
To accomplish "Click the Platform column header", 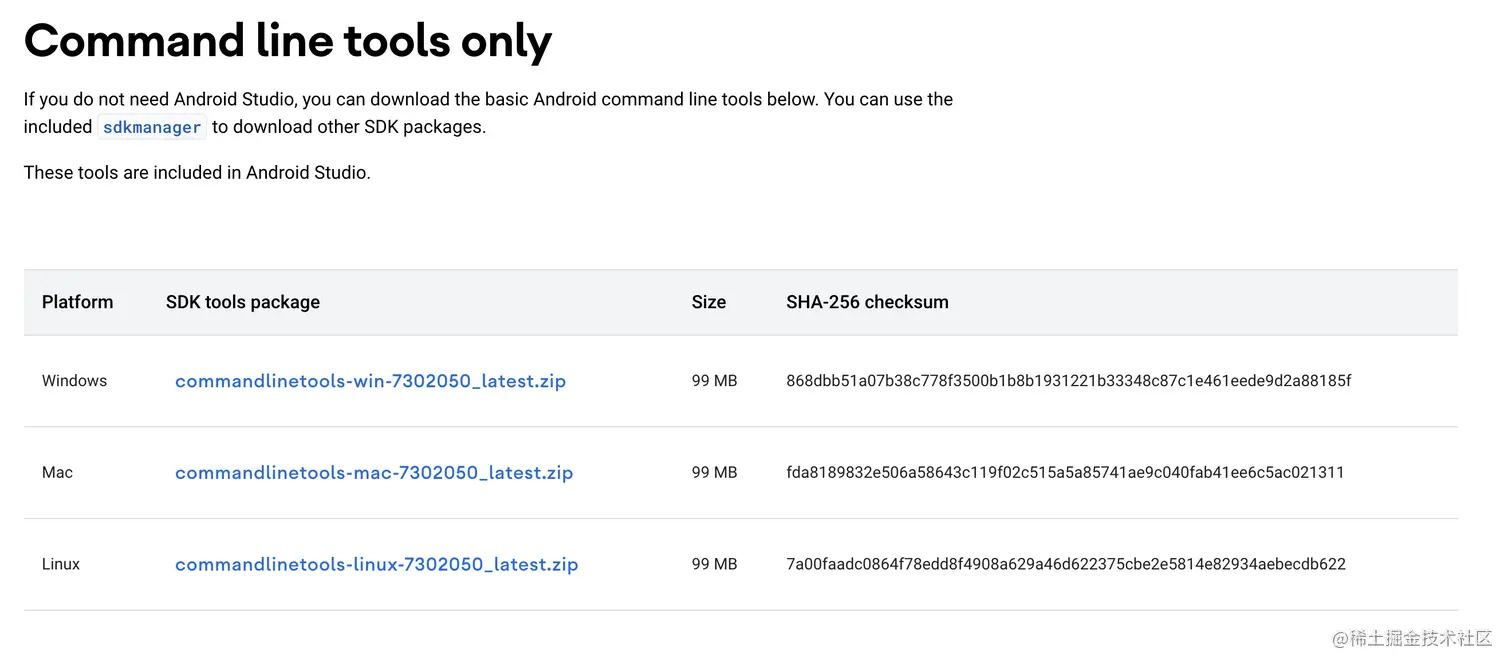I will (x=77, y=302).
